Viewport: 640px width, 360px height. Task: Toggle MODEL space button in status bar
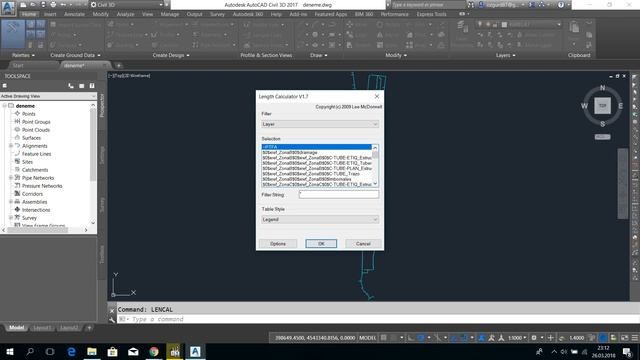(x=367, y=338)
